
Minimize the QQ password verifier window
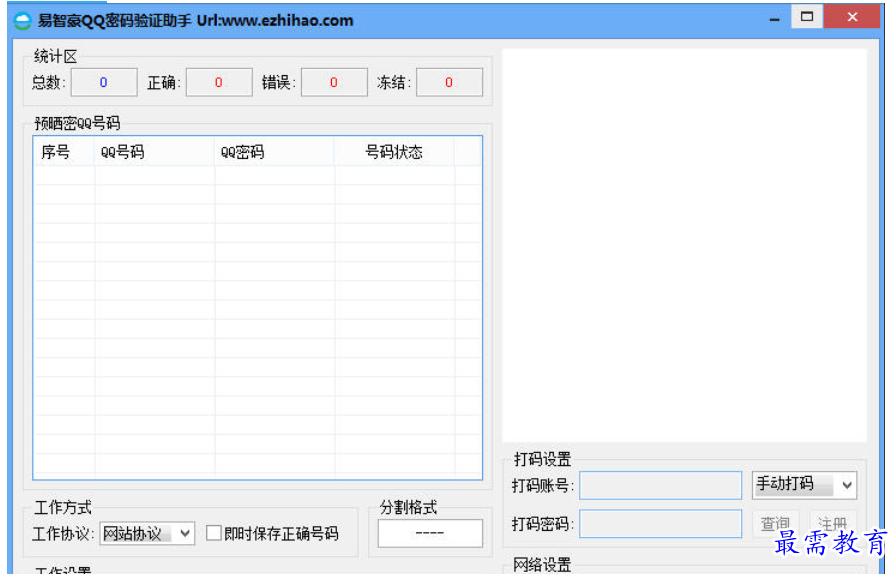[x=774, y=19]
